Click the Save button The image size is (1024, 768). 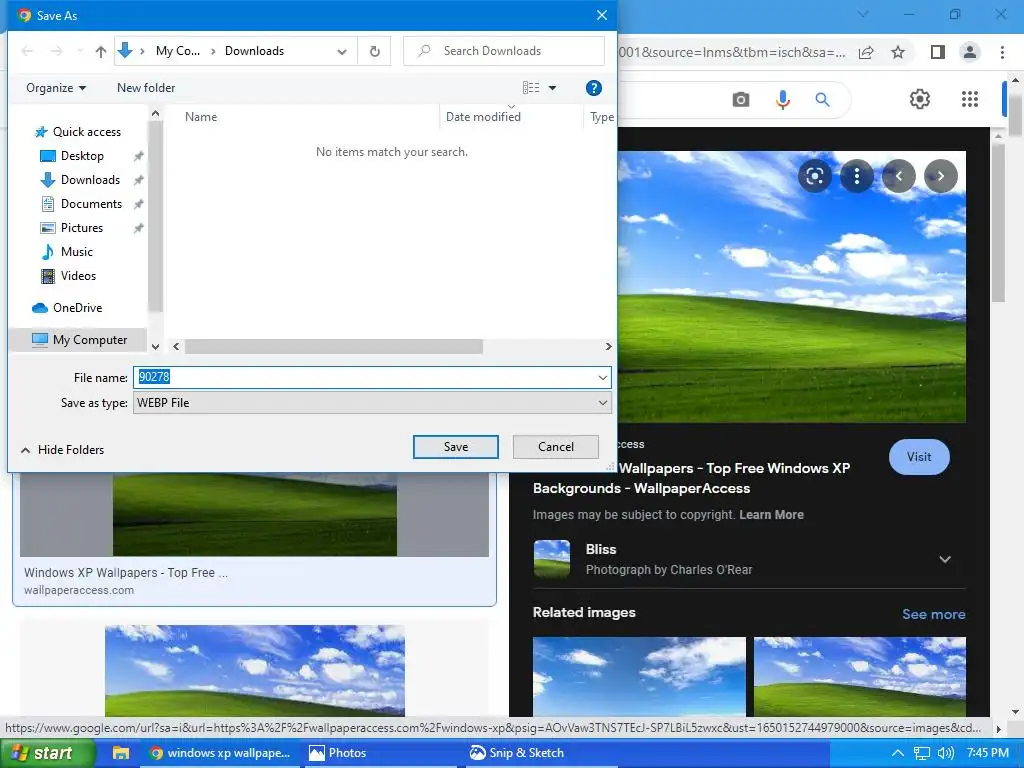coord(456,447)
